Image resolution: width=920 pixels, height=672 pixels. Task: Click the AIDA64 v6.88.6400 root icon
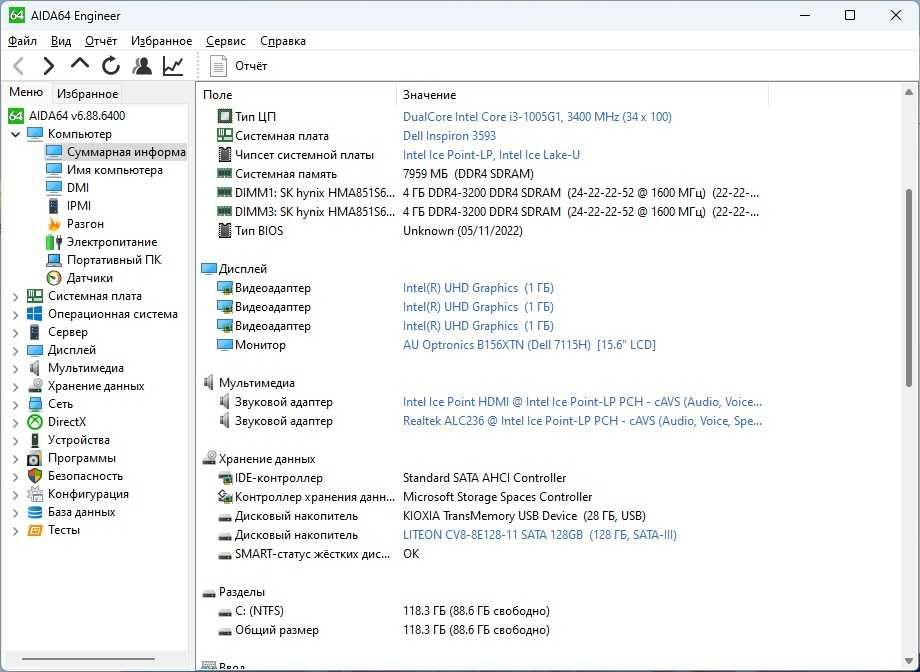point(16,116)
